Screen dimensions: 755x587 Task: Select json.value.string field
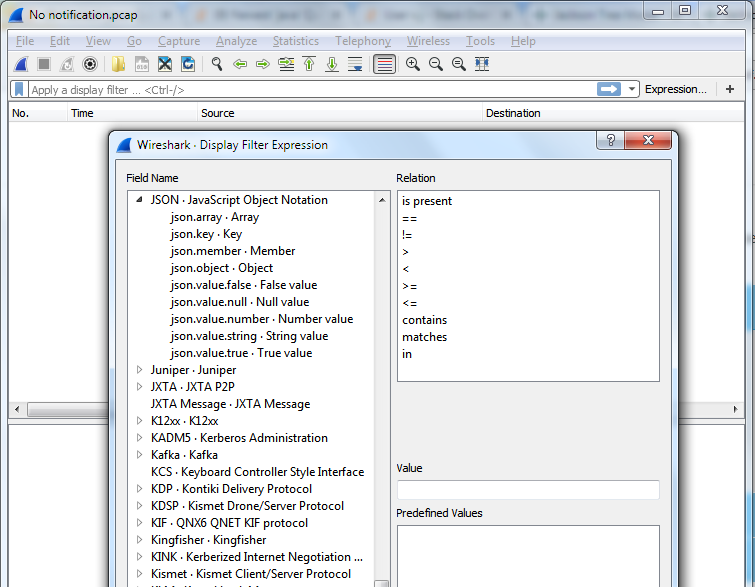pyautogui.click(x=249, y=336)
